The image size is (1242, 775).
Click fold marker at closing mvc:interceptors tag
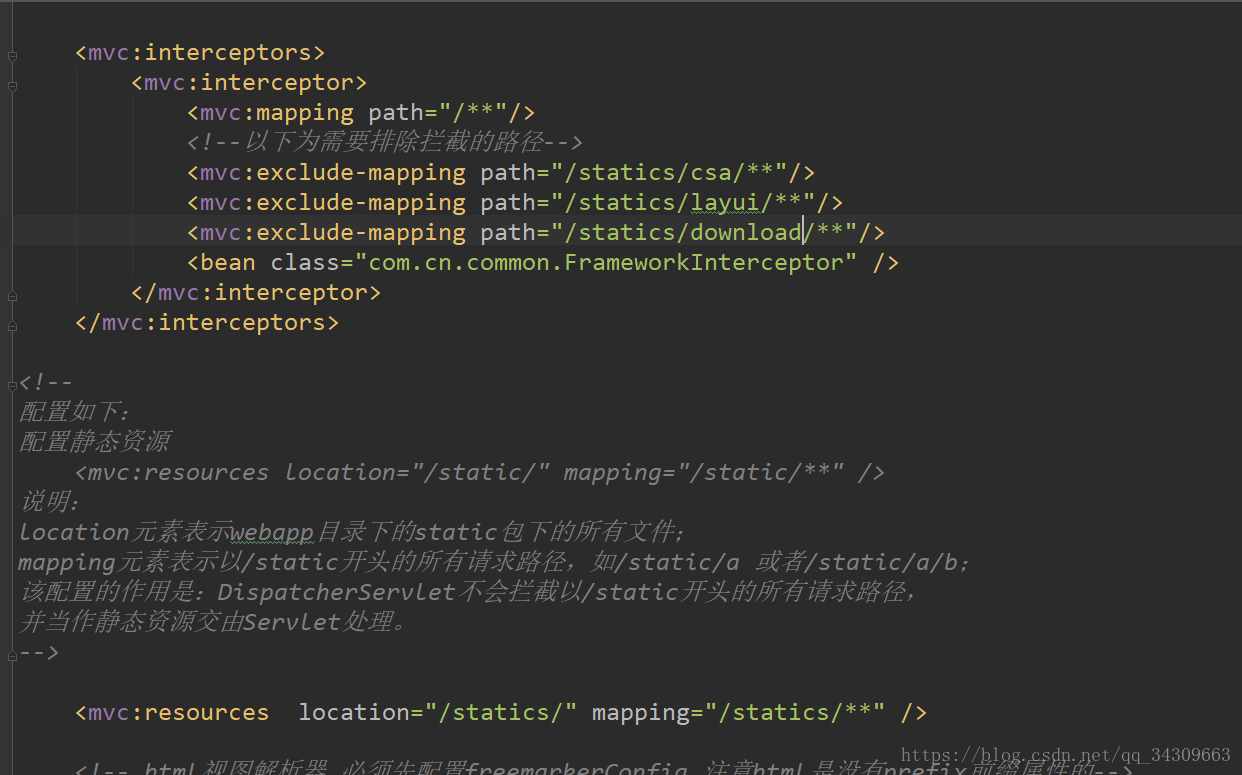[x=12, y=326]
